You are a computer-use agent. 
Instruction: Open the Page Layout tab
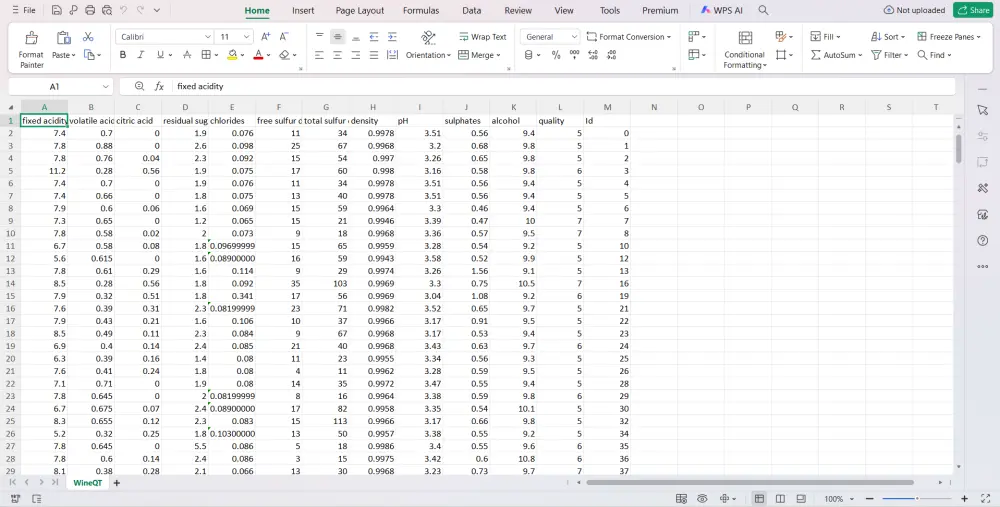360,10
